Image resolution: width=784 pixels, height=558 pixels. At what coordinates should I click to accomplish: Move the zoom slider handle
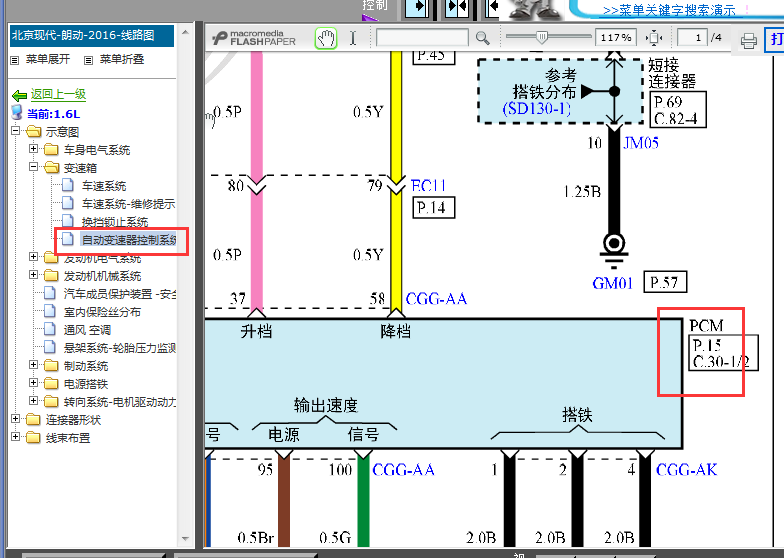point(542,37)
